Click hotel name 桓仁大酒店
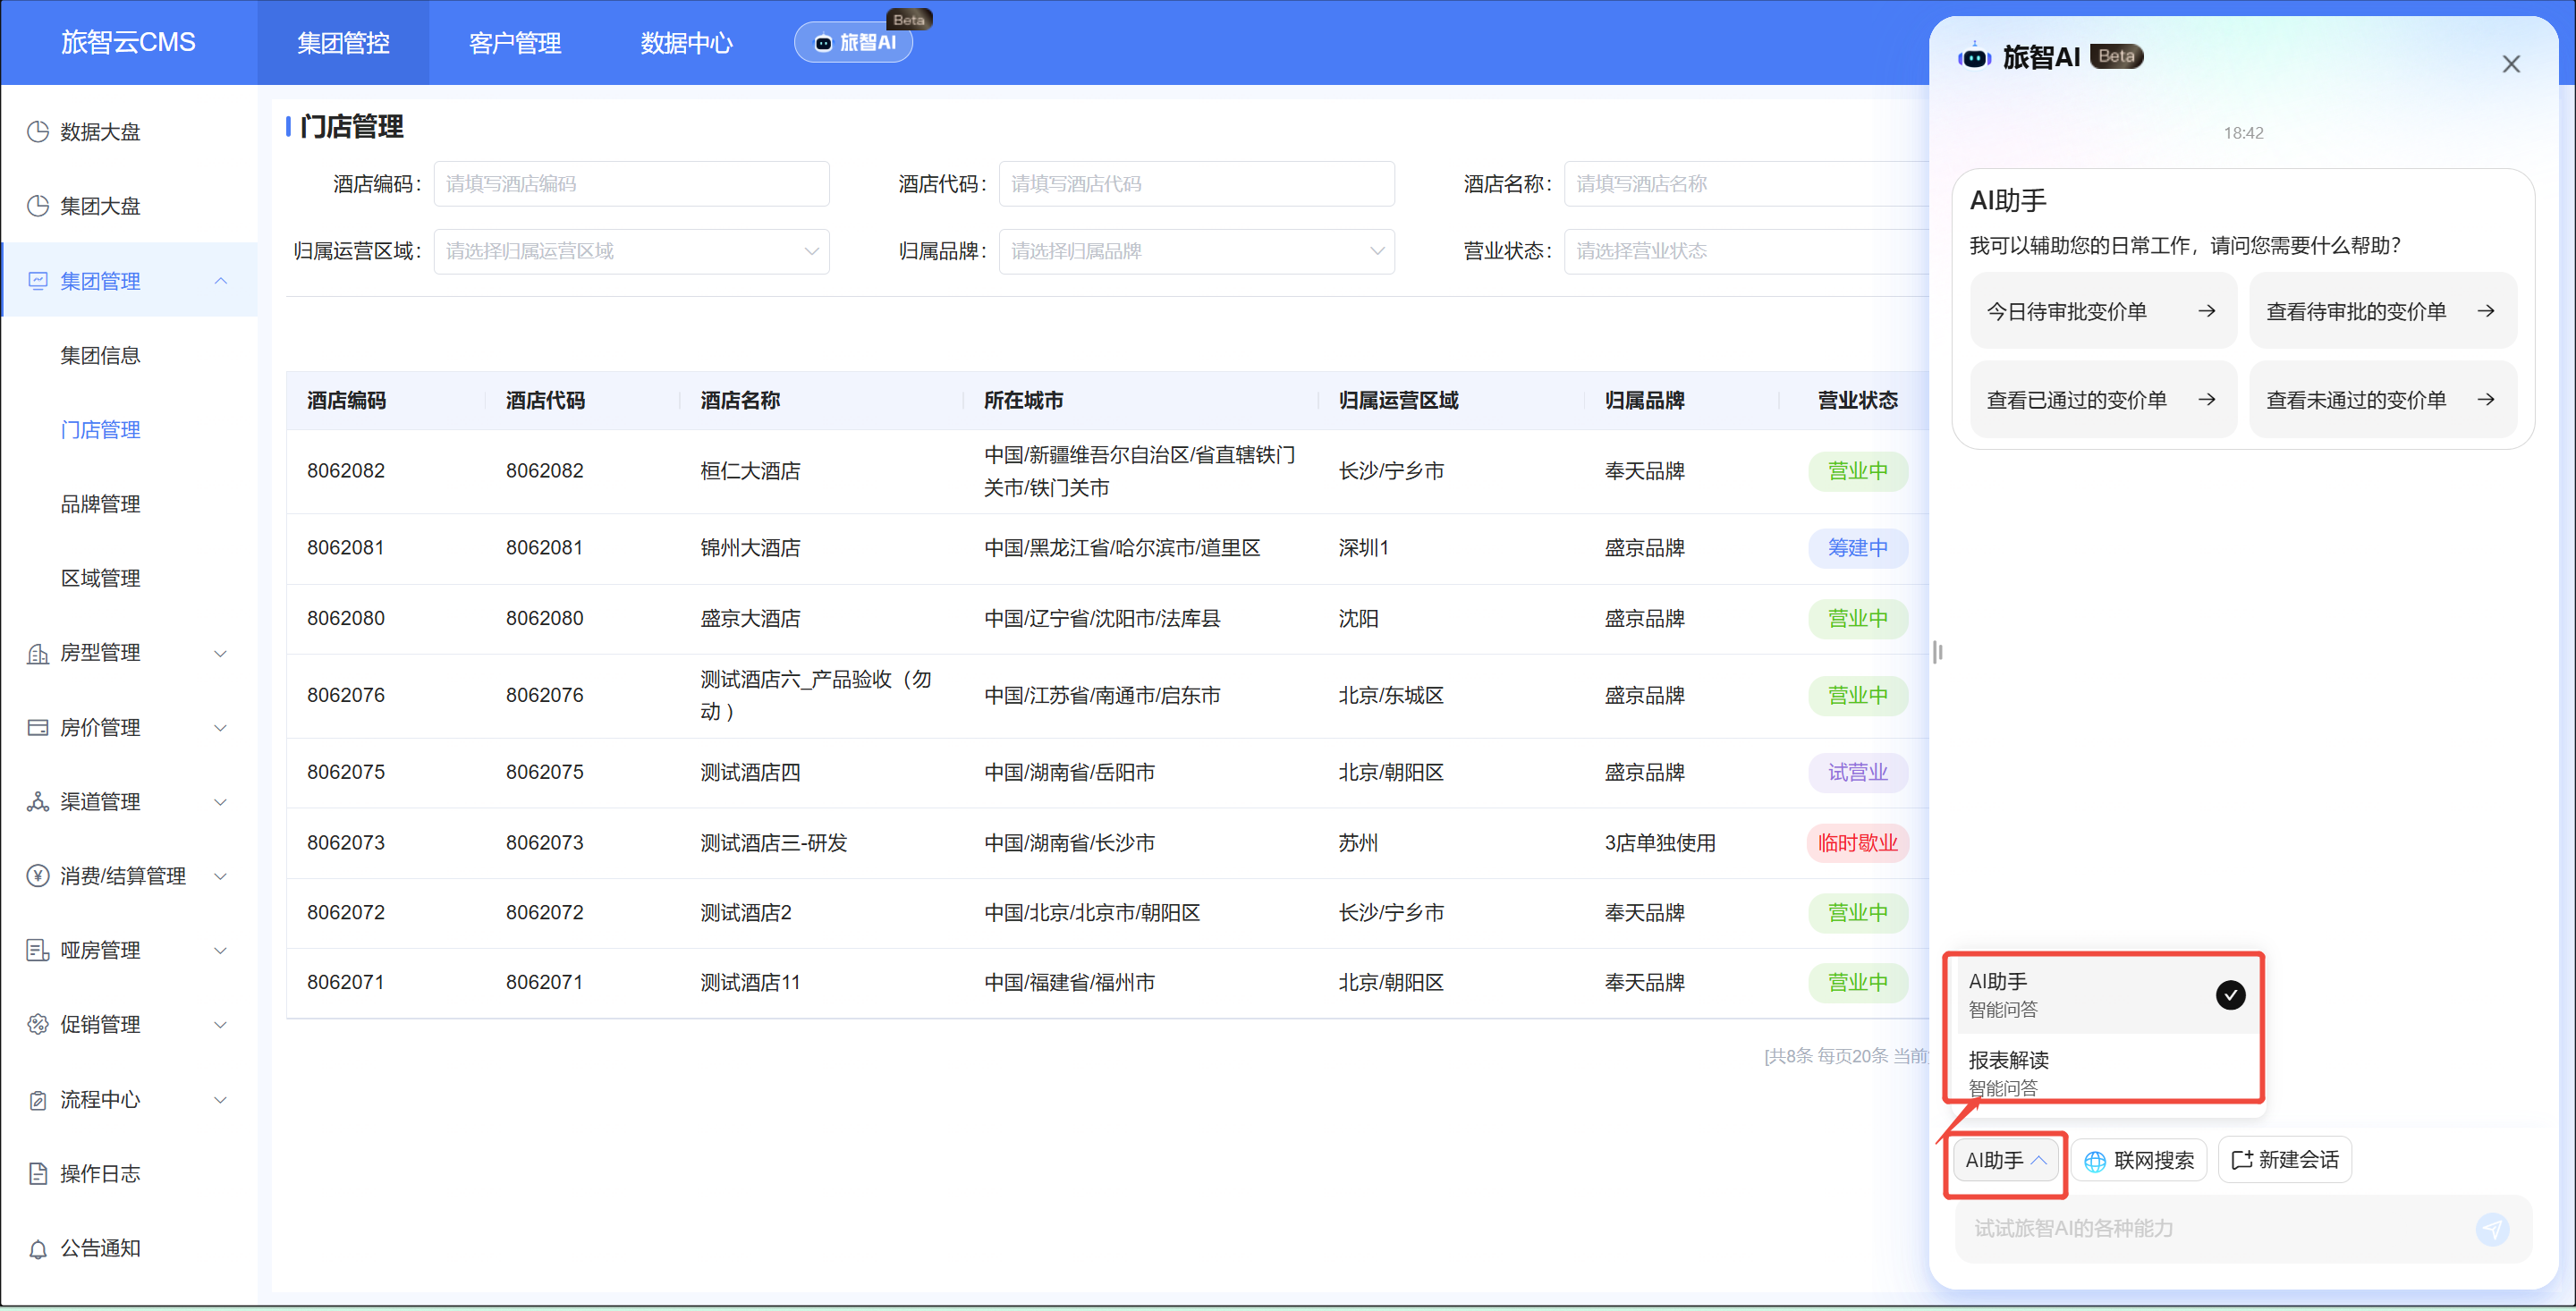This screenshot has width=2576, height=1311. tap(750, 471)
